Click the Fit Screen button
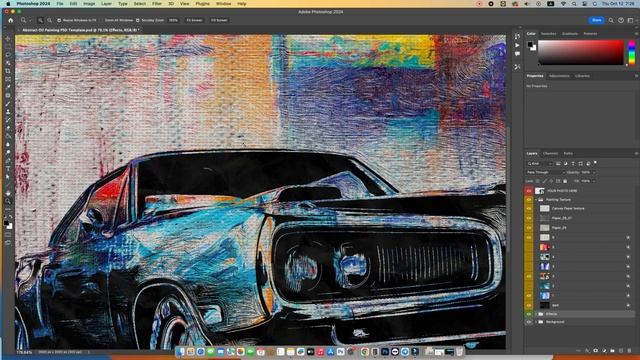The image size is (640, 360). (194, 20)
